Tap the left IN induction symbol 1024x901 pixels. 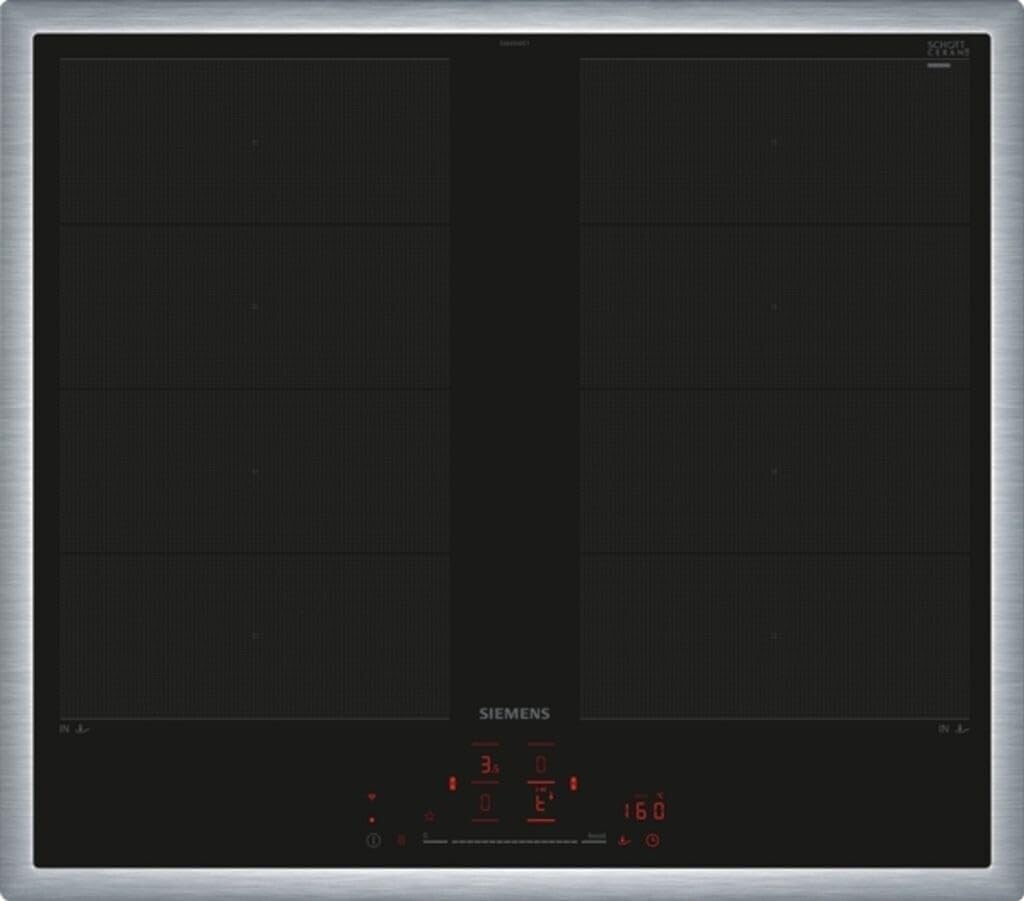click(74, 729)
